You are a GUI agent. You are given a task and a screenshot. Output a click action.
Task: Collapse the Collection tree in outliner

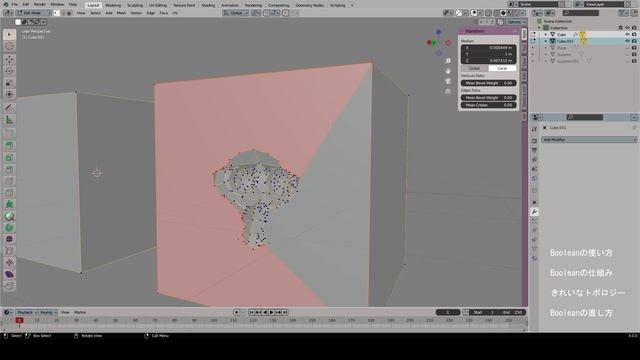539,28
